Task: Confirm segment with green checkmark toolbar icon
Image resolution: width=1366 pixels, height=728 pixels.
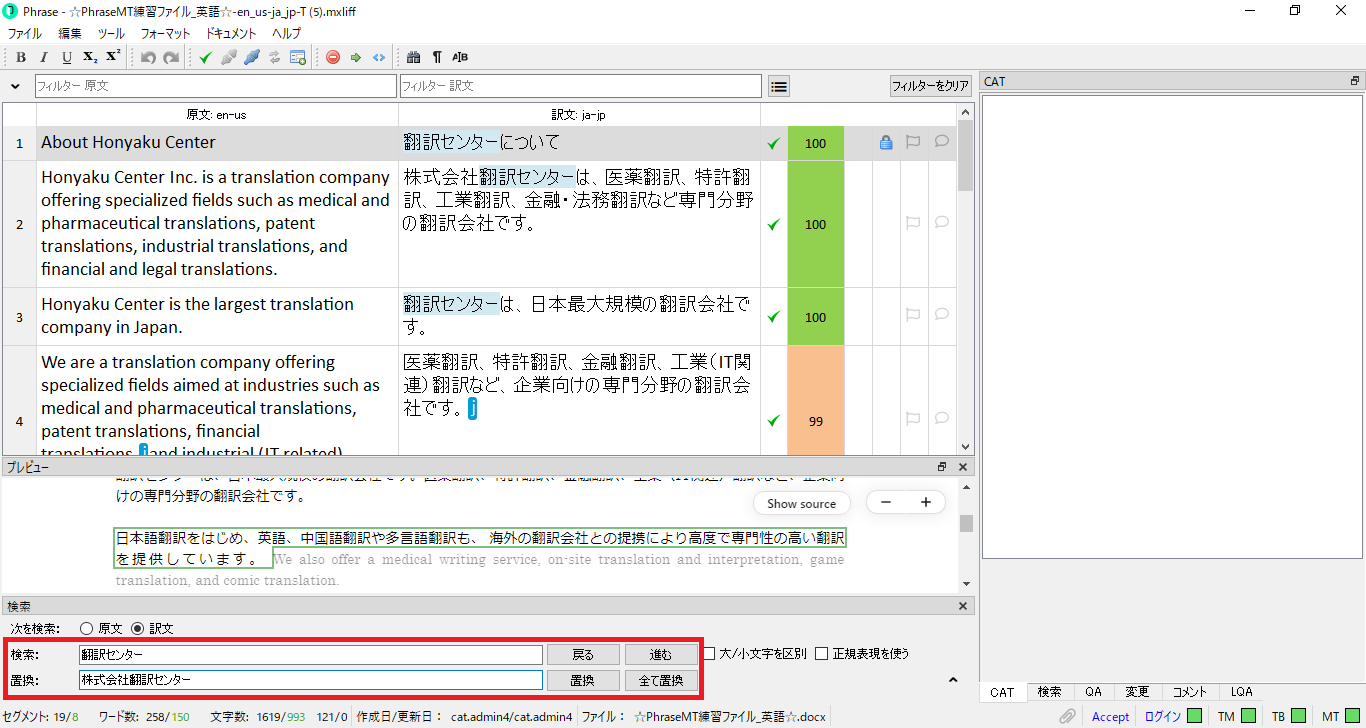Action: click(205, 57)
